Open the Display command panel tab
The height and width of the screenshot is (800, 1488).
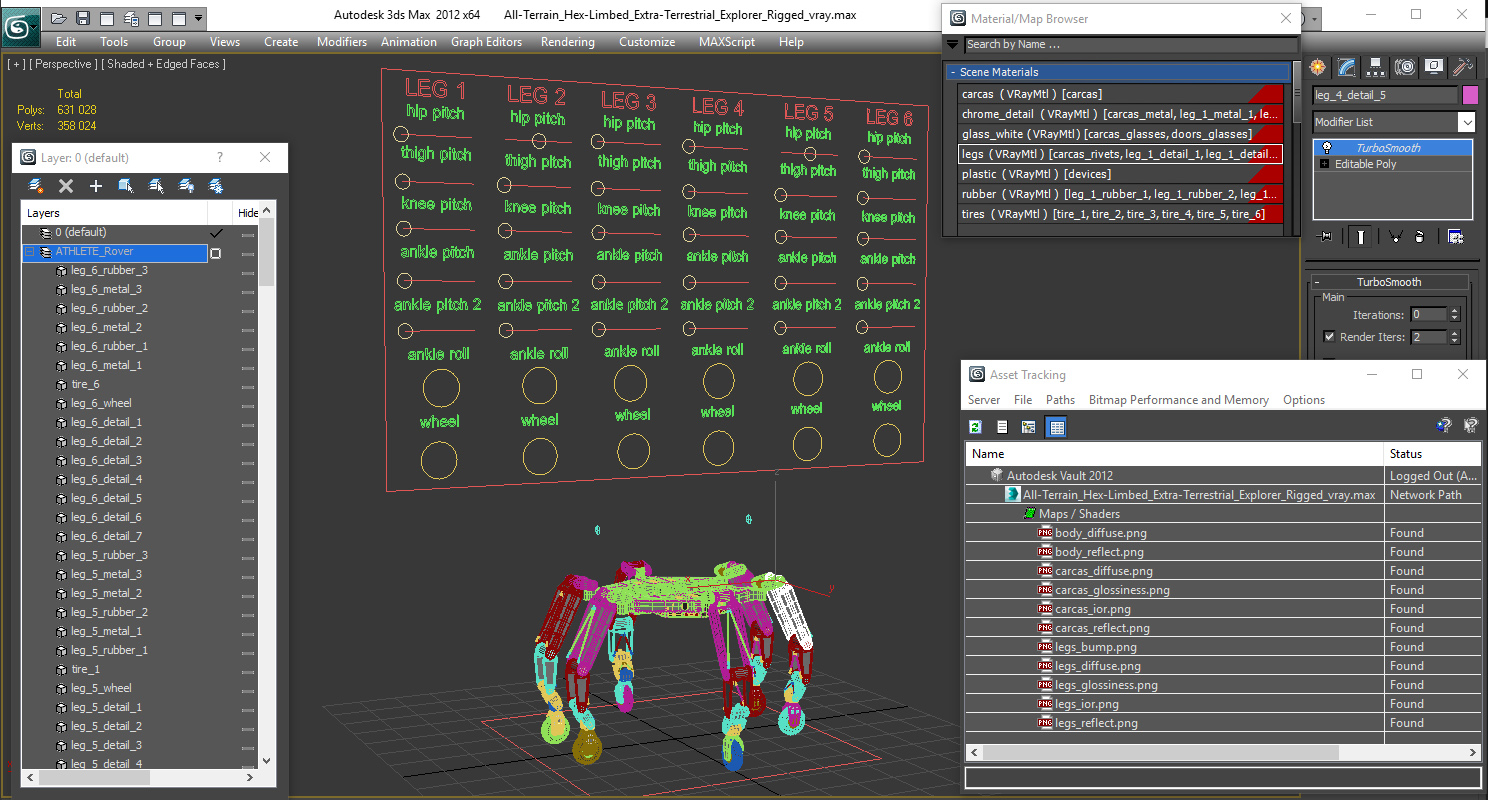1434,67
